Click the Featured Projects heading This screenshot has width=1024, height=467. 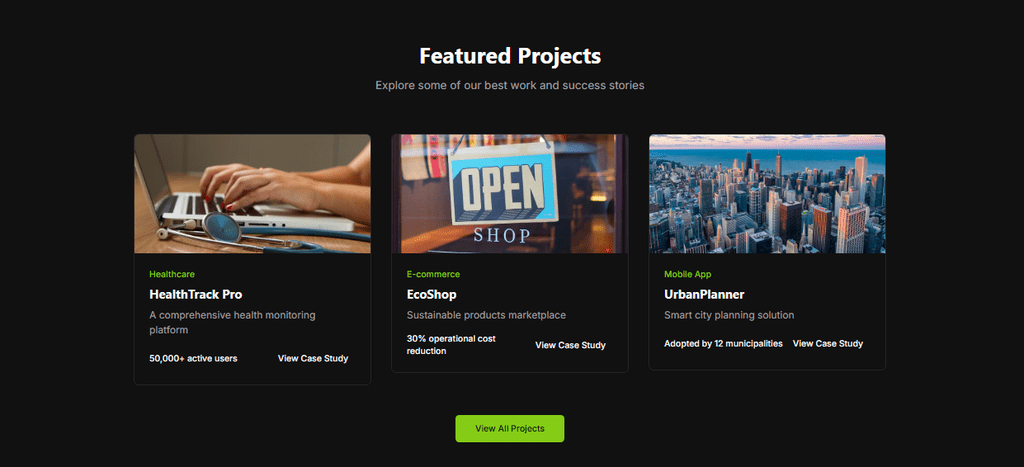click(510, 56)
